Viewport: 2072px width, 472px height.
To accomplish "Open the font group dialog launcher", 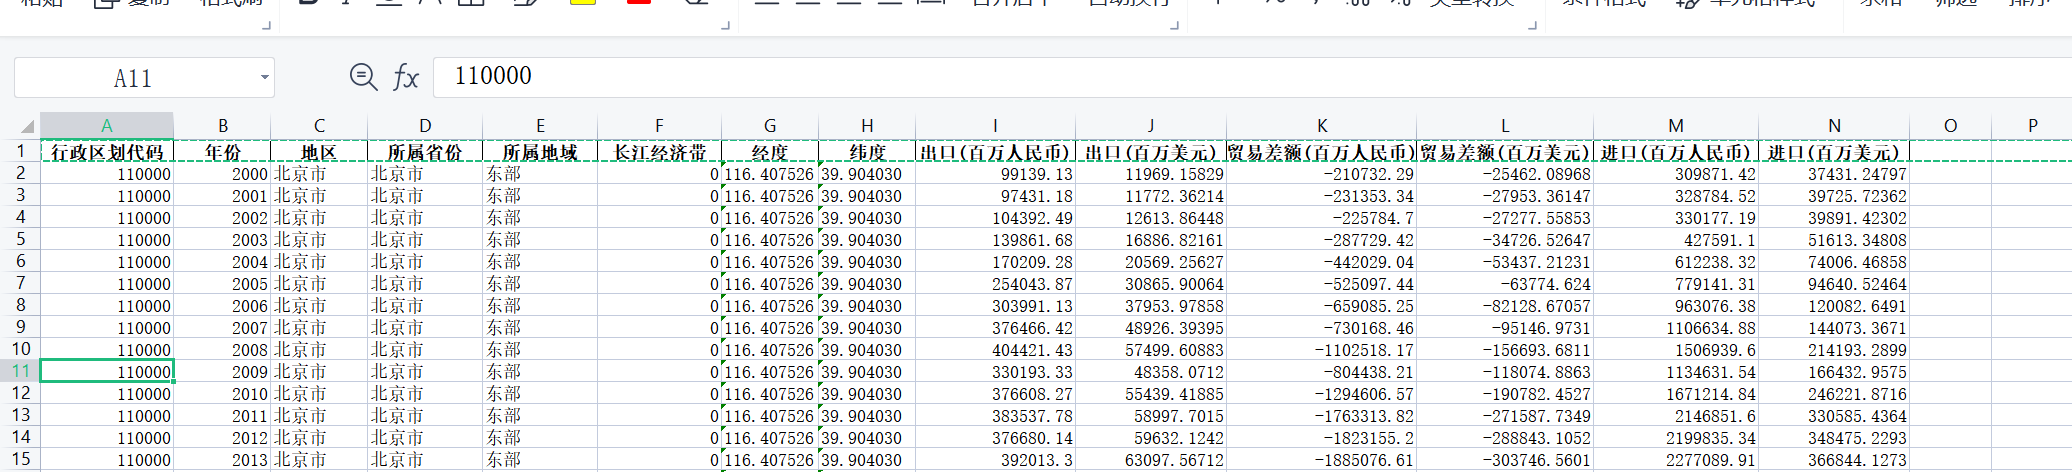I will pyautogui.click(x=725, y=25).
